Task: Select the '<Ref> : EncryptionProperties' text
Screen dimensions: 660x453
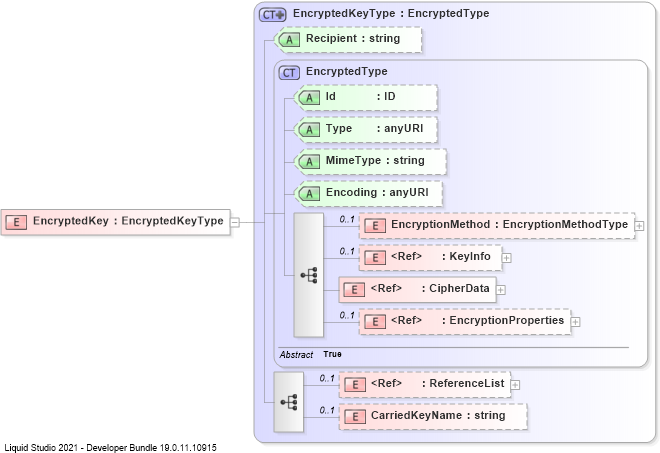Action: (477, 320)
